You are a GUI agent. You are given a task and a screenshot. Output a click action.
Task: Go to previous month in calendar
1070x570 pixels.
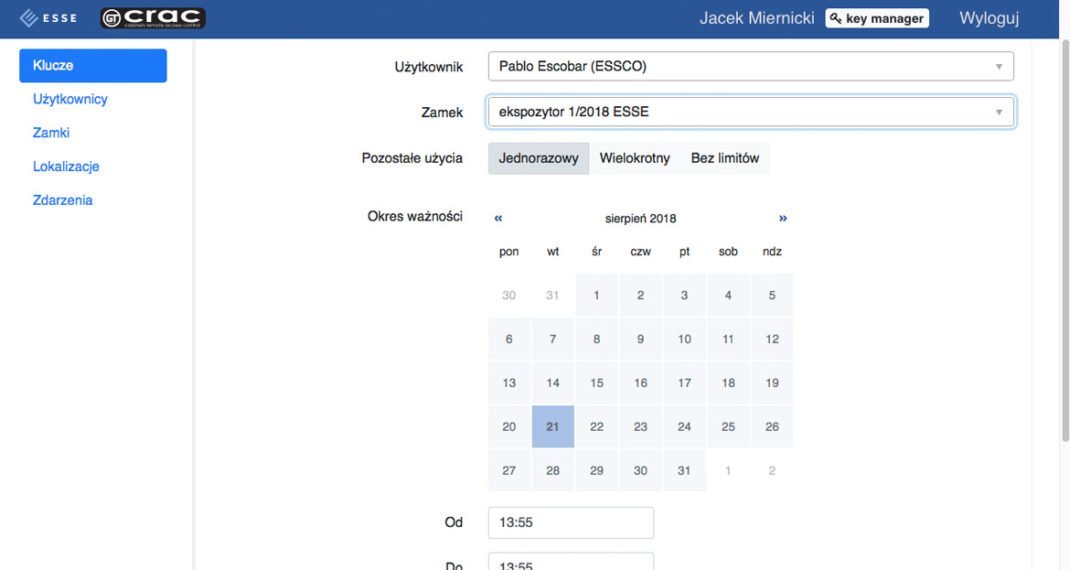(x=498, y=218)
